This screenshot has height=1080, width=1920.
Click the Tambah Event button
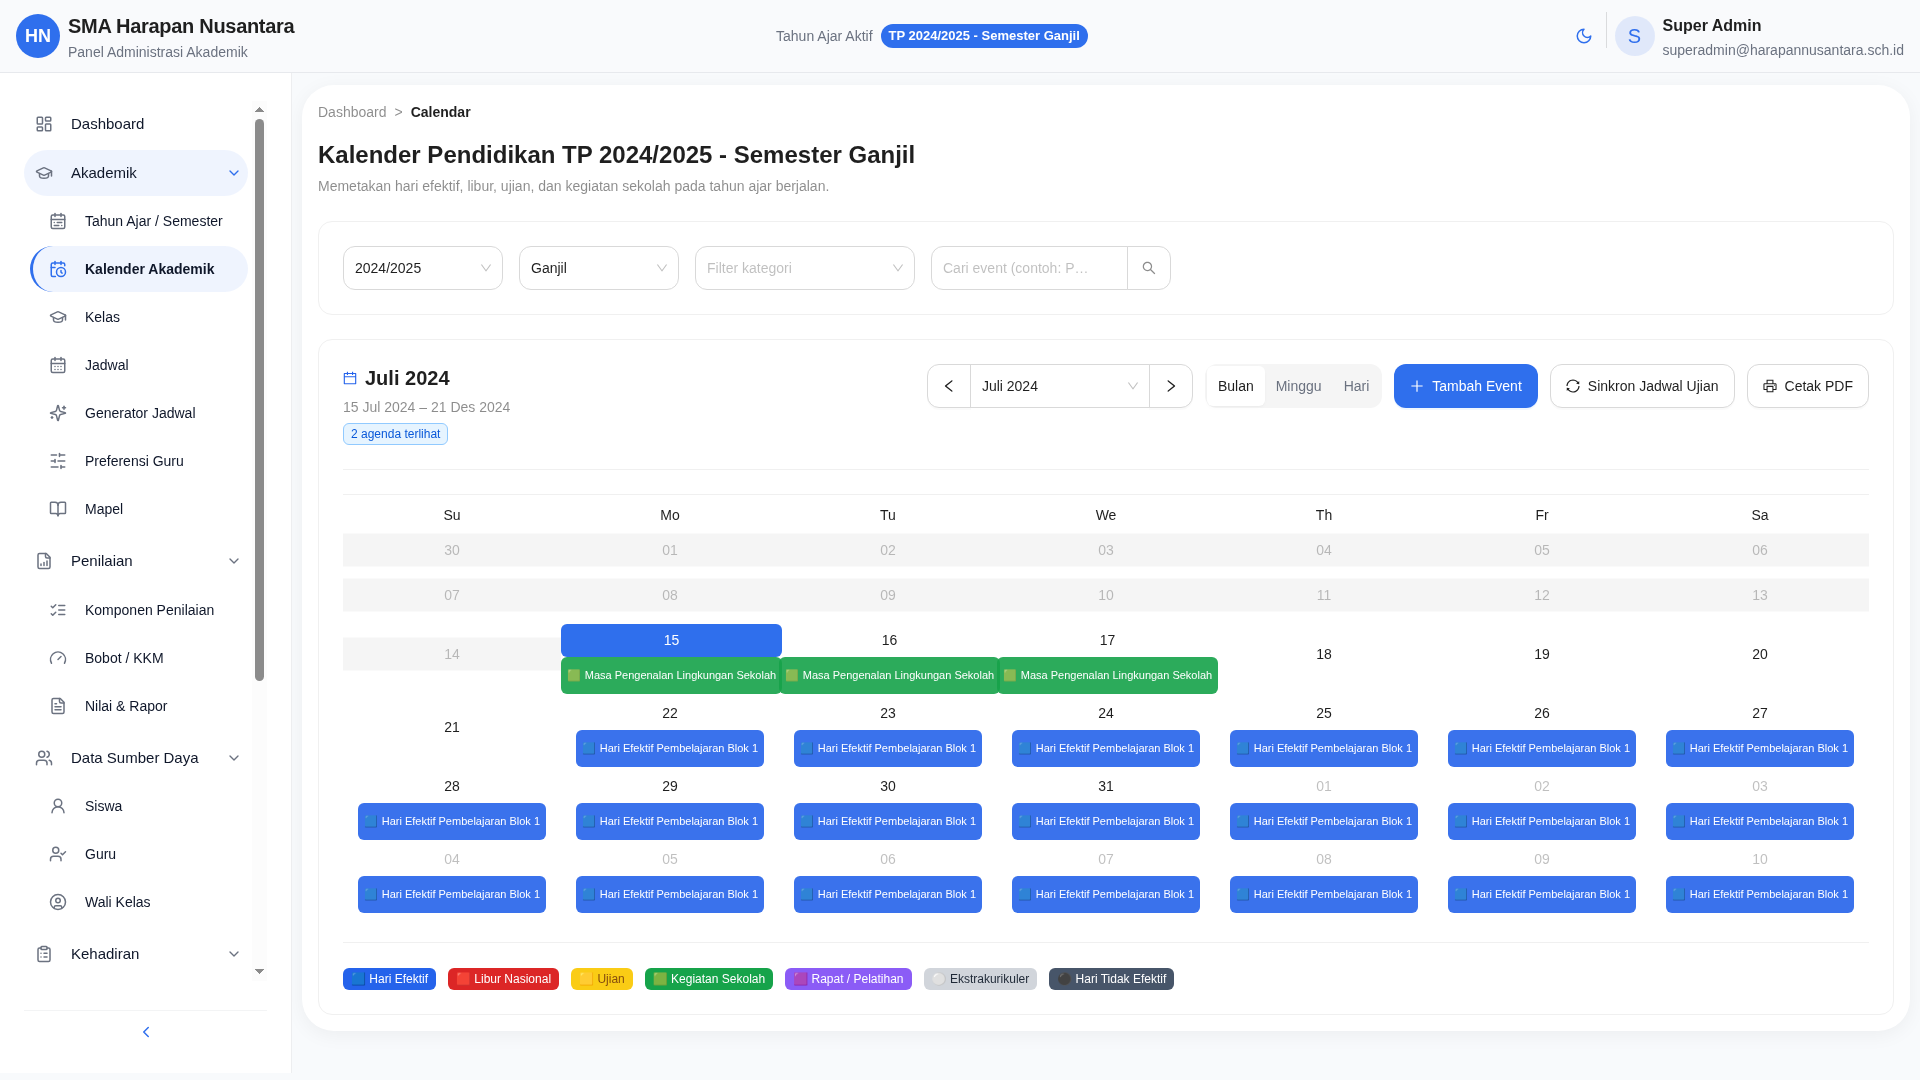point(1465,385)
